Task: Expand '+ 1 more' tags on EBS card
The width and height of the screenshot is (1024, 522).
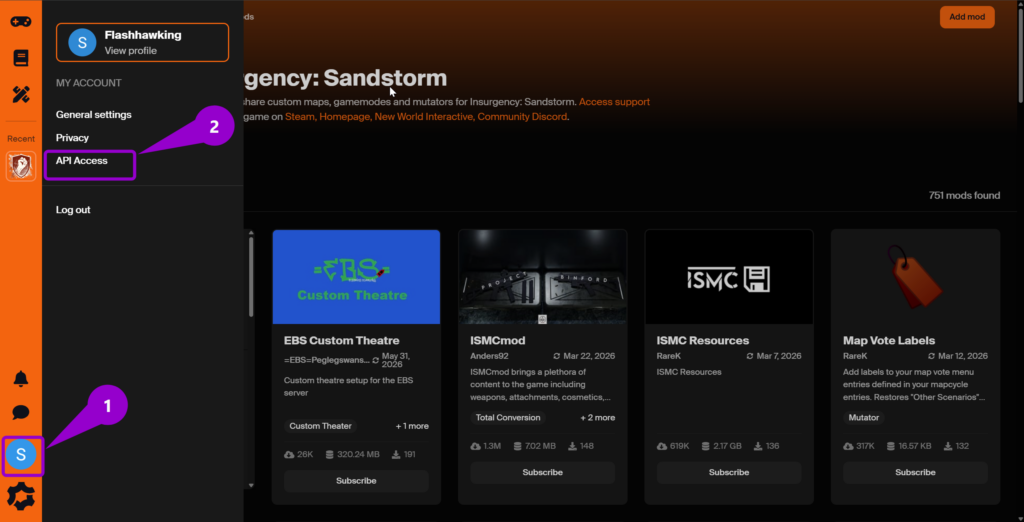Action: [412, 426]
